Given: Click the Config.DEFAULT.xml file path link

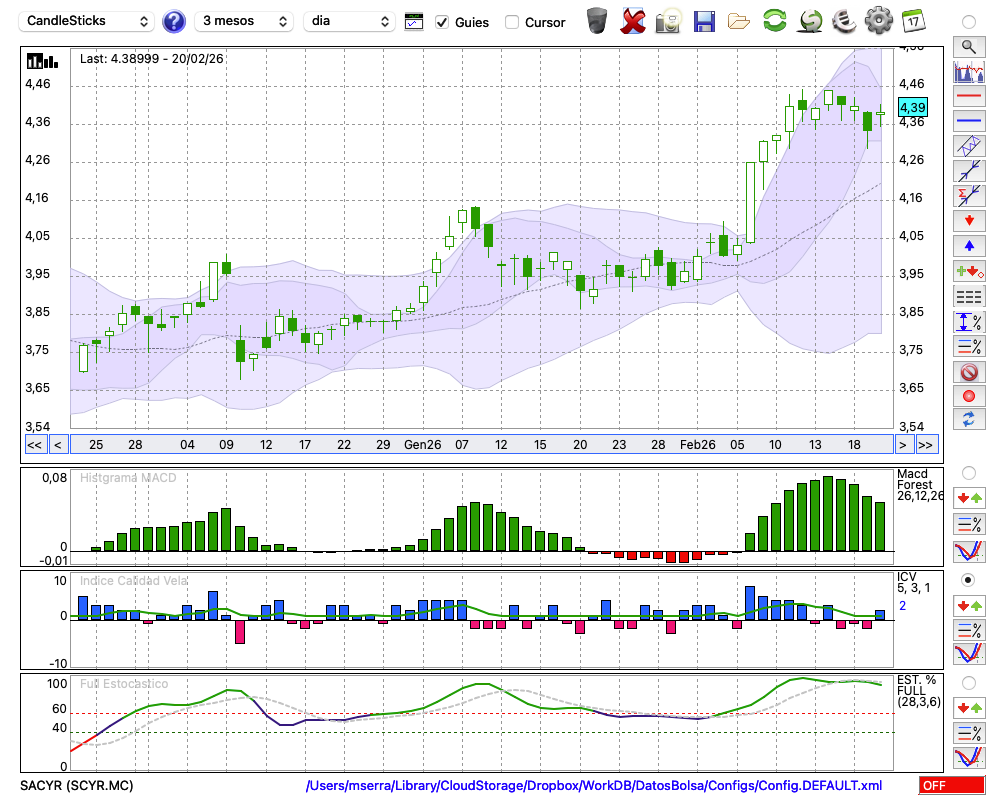Looking at the screenshot, I should [594, 786].
